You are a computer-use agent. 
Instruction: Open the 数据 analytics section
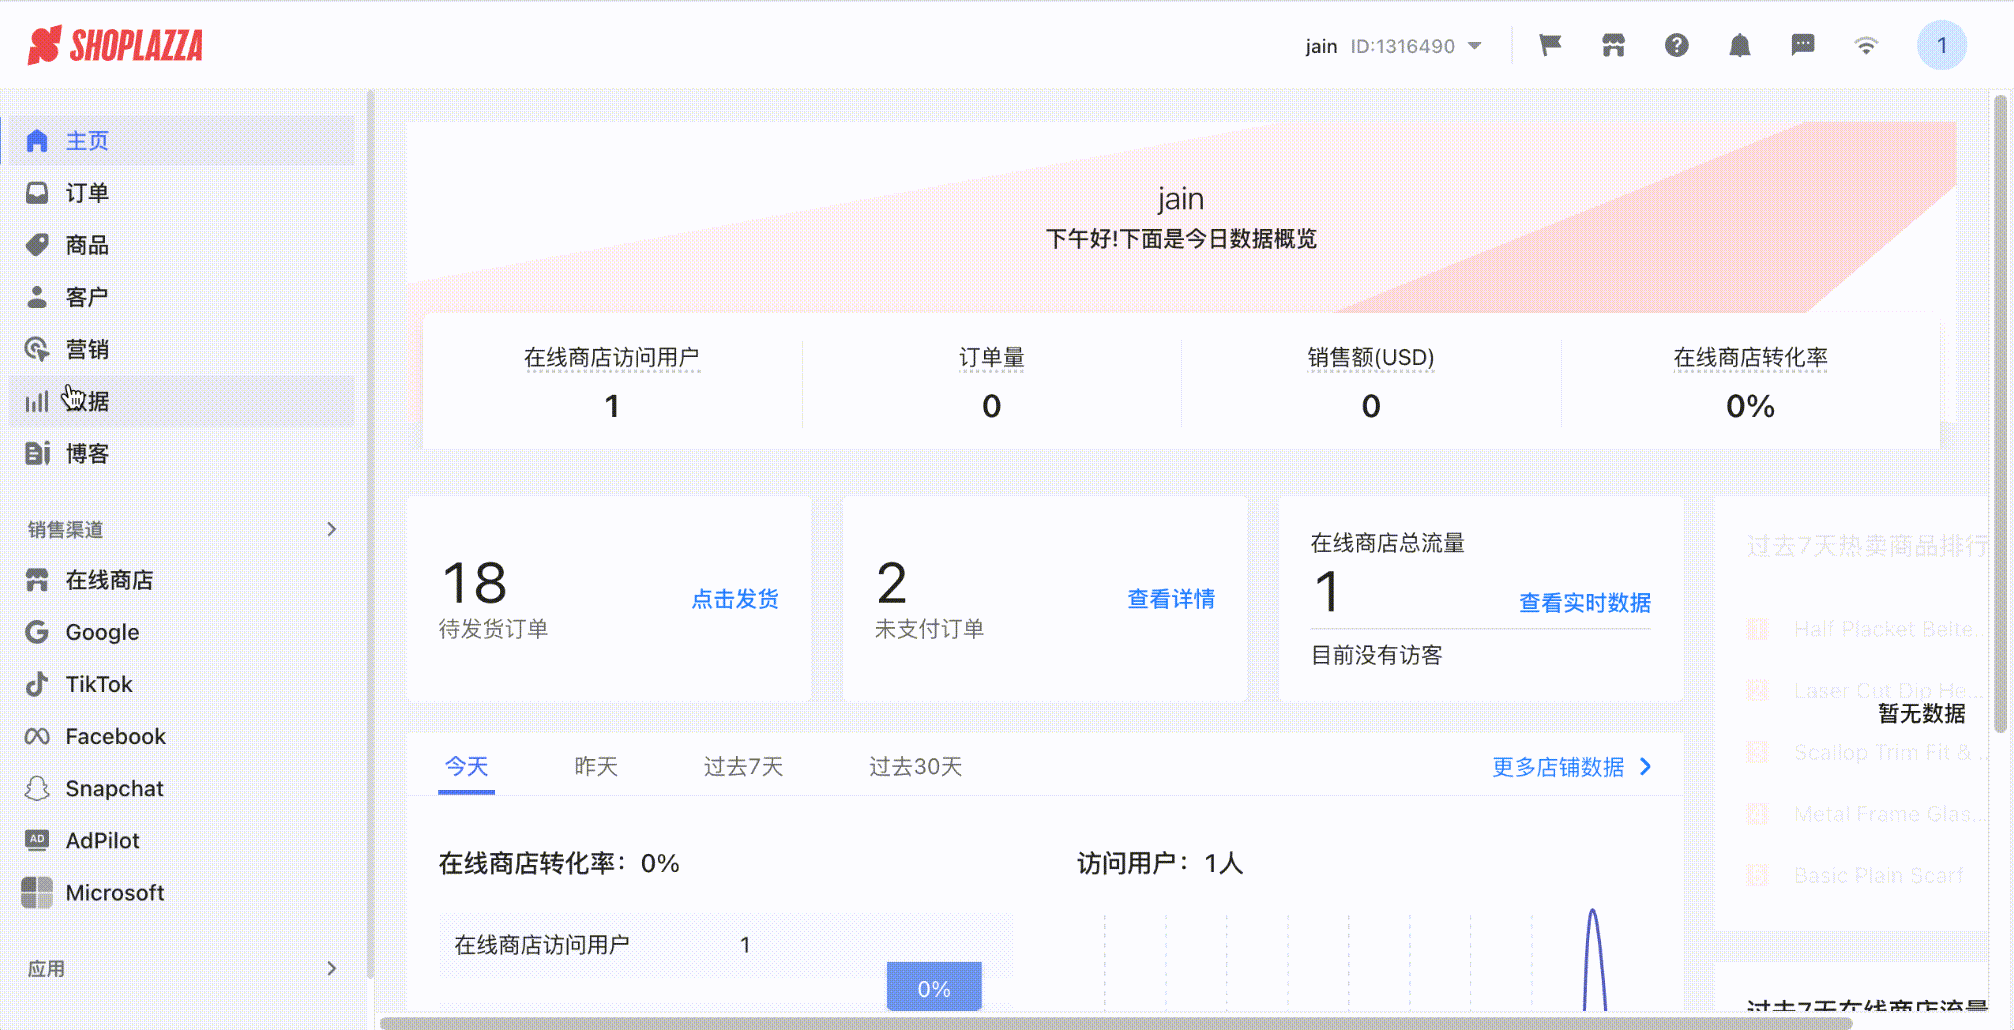pos(86,401)
